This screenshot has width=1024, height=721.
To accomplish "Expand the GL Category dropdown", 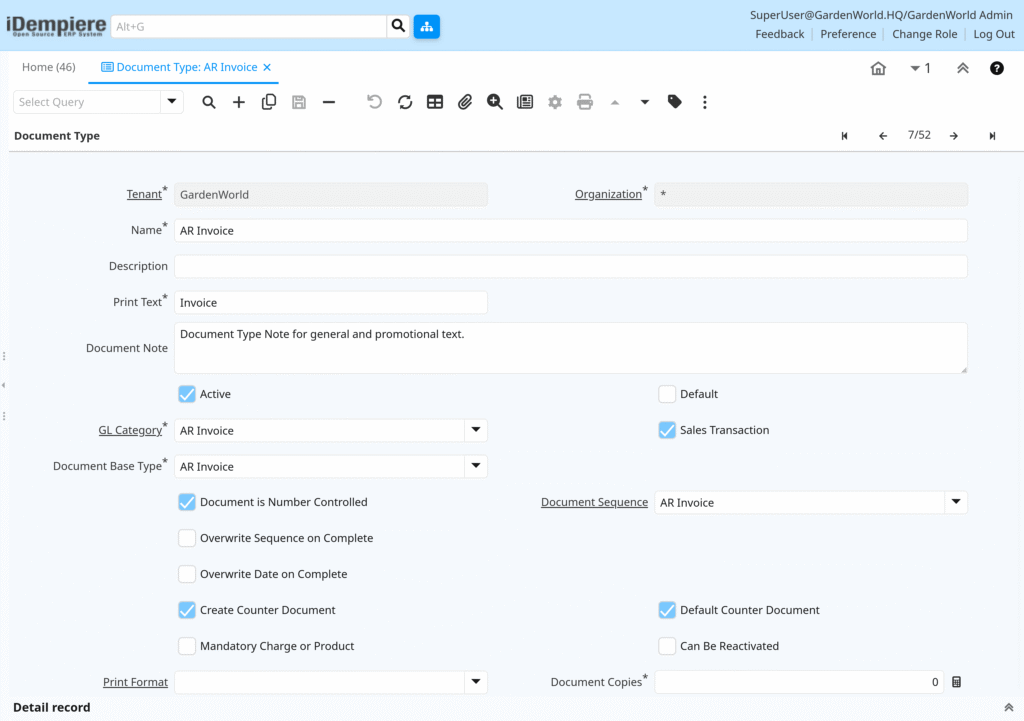I will click(x=476, y=430).
